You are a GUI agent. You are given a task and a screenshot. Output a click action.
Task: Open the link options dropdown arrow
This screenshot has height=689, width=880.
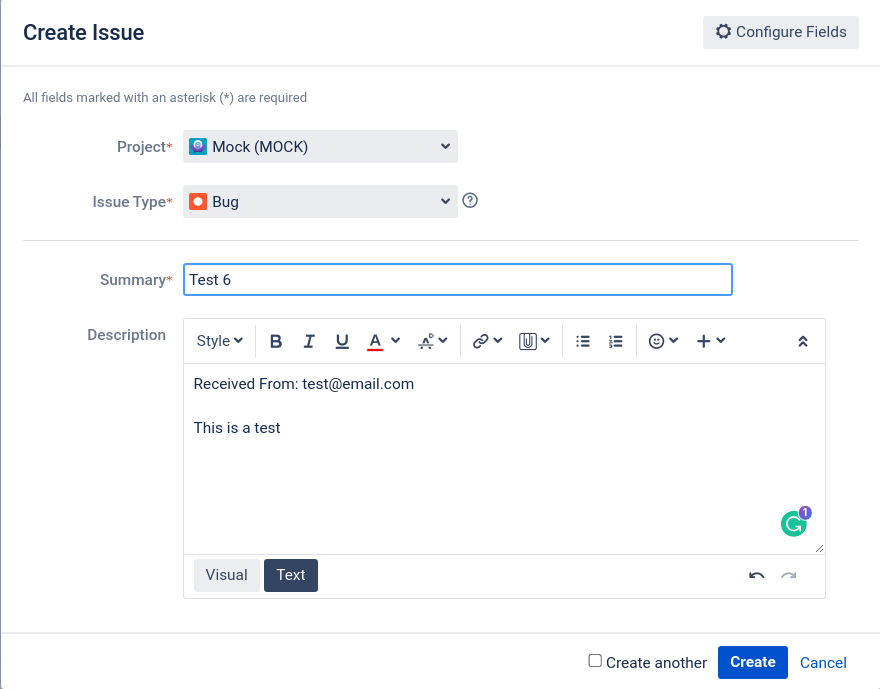coord(498,341)
